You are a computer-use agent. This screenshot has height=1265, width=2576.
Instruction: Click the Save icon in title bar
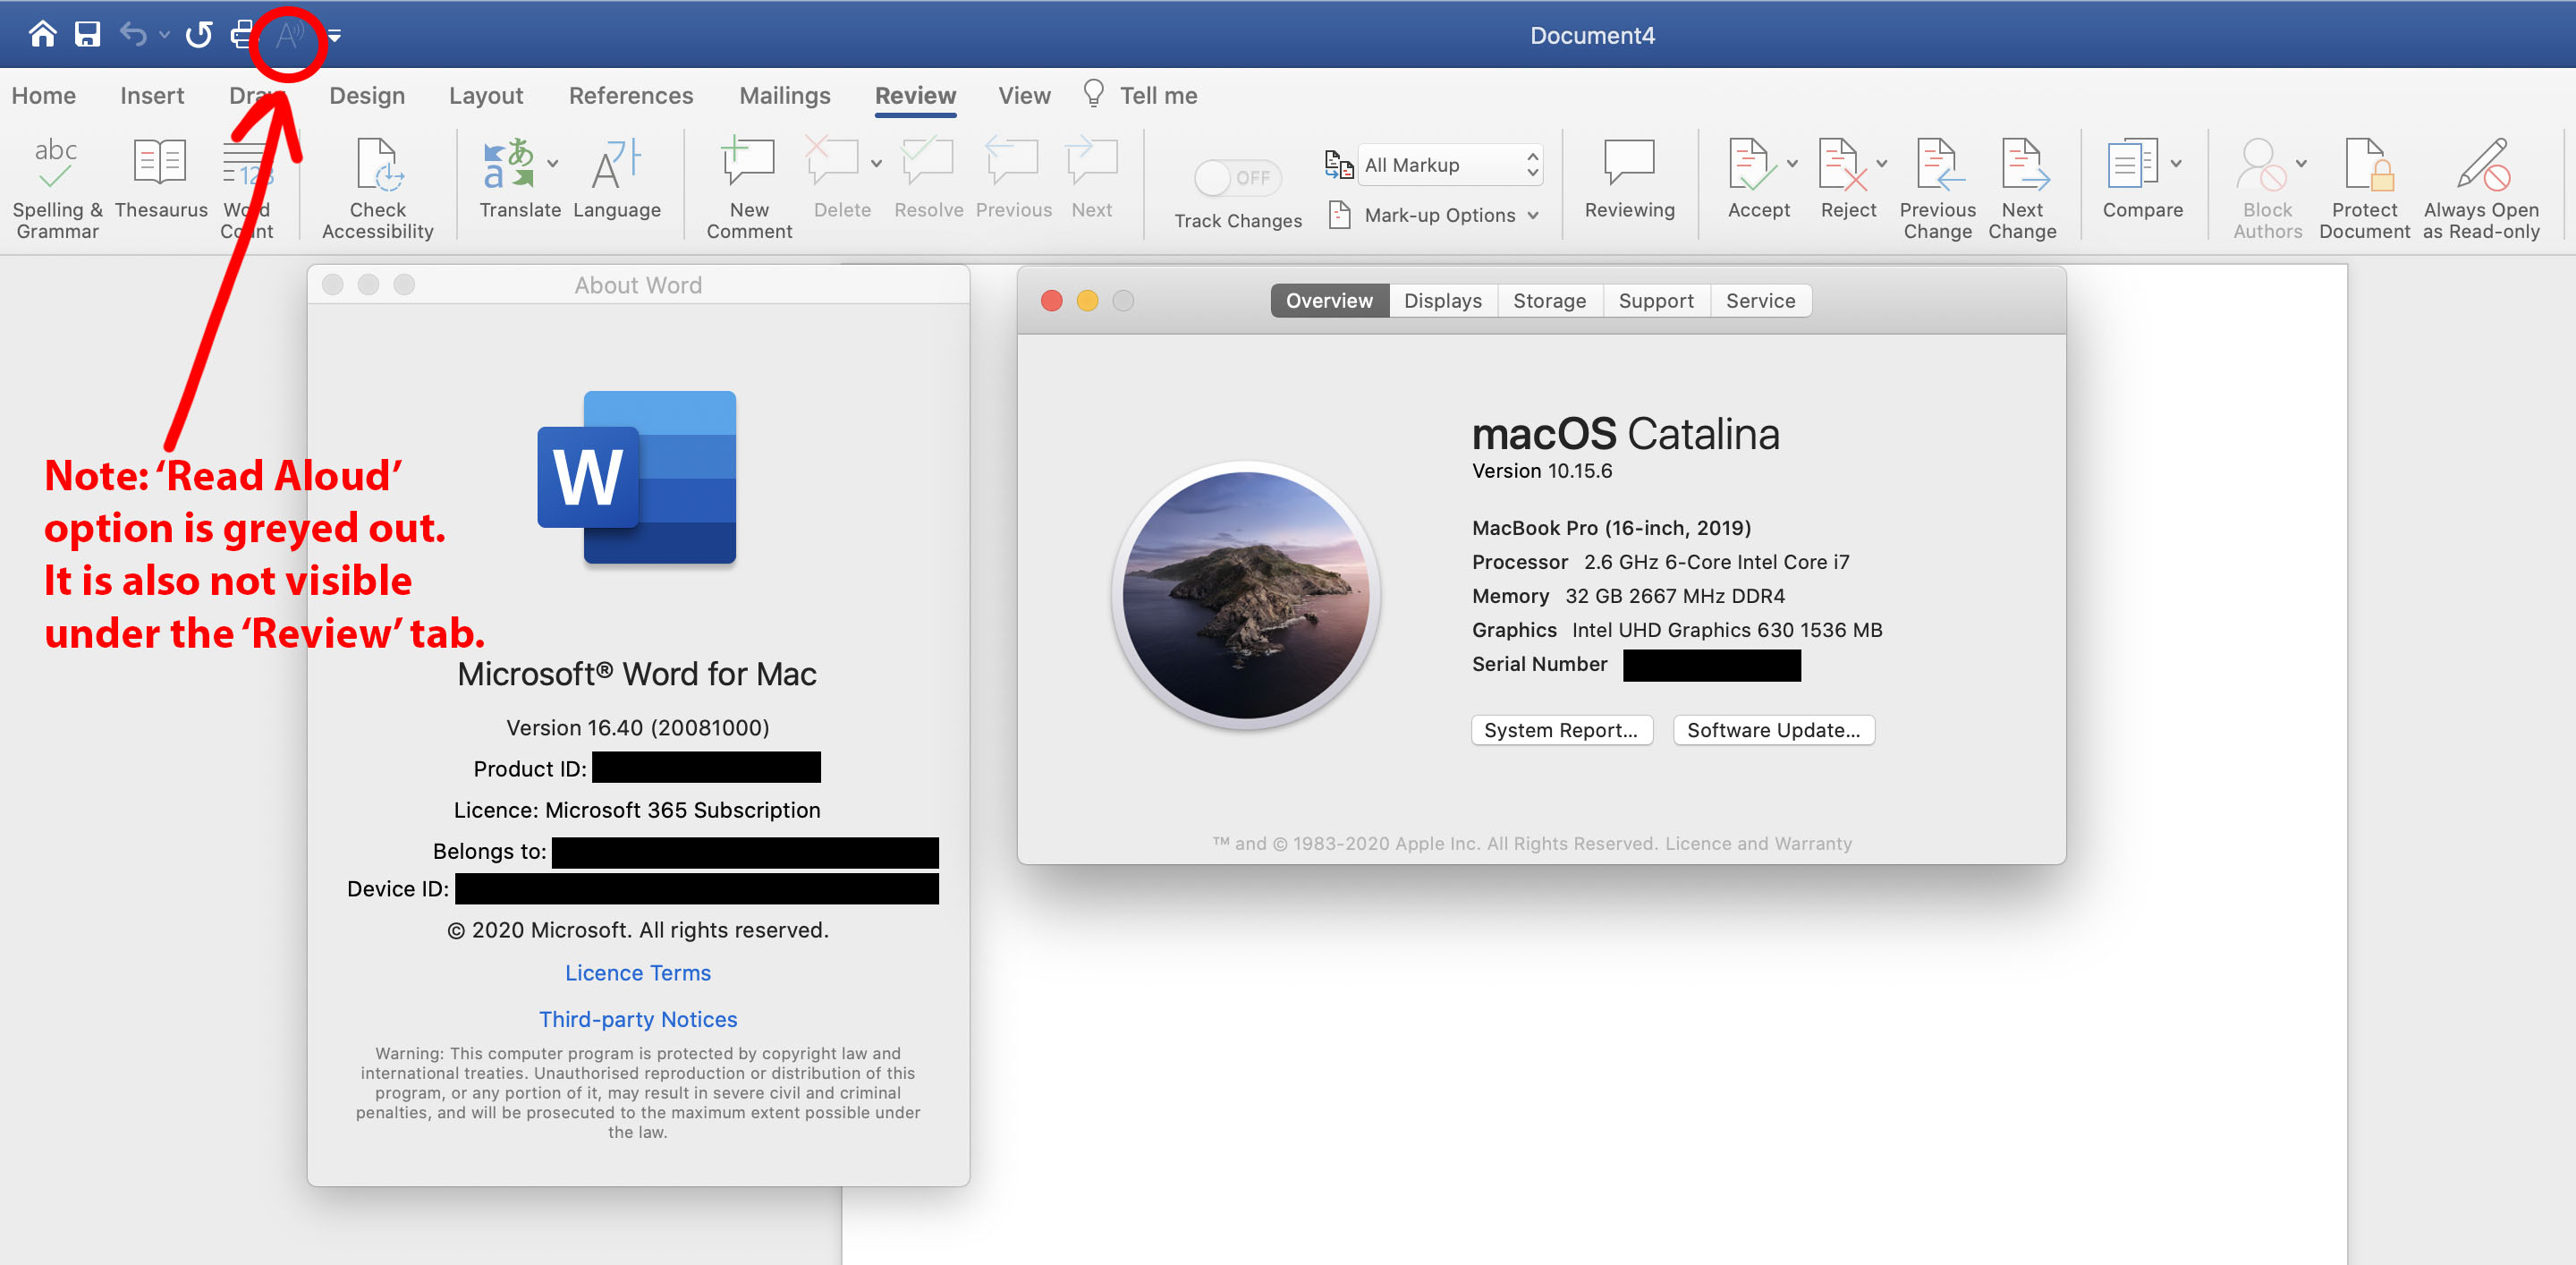[87, 35]
